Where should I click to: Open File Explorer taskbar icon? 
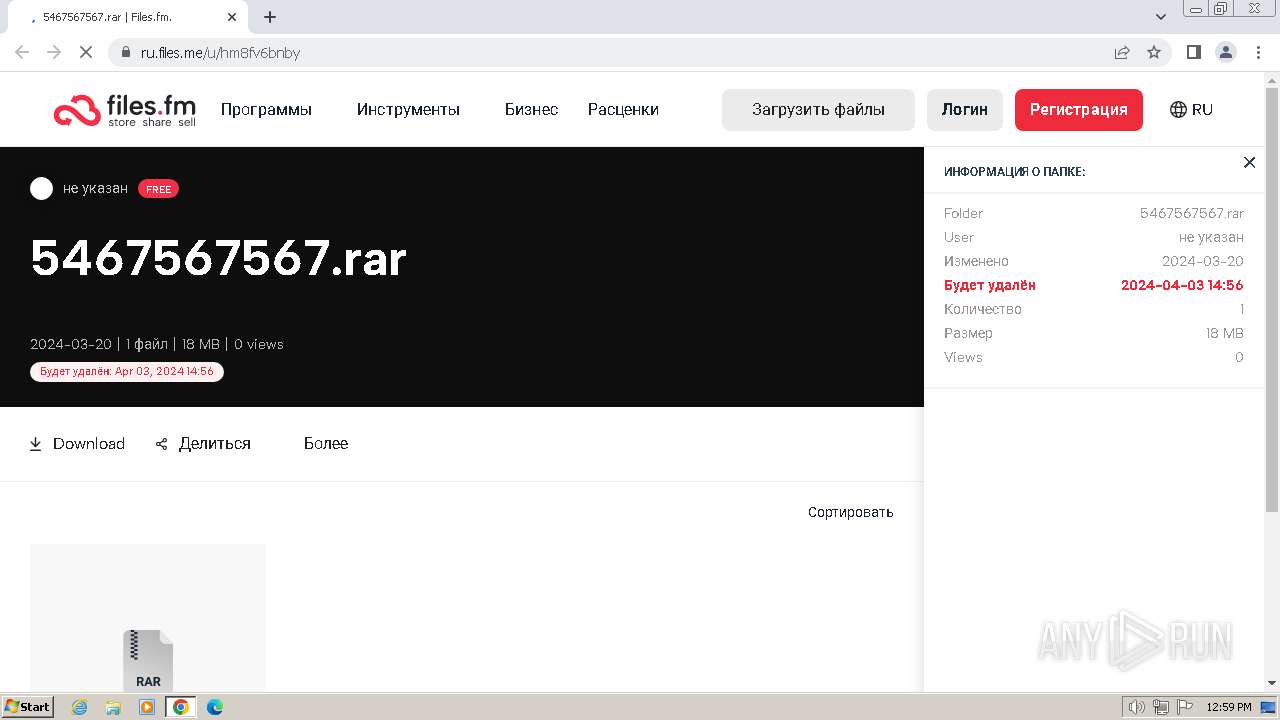click(113, 707)
